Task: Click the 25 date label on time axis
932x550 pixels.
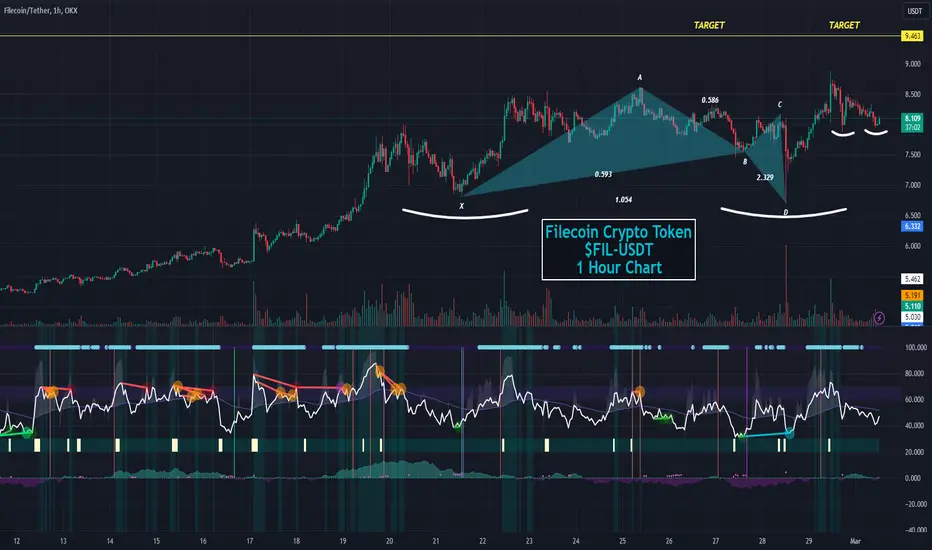Action: click(x=622, y=541)
